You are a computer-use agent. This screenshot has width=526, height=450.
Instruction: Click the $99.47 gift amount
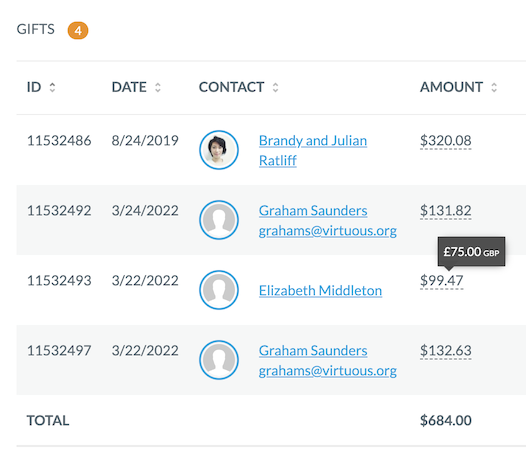pos(441,281)
